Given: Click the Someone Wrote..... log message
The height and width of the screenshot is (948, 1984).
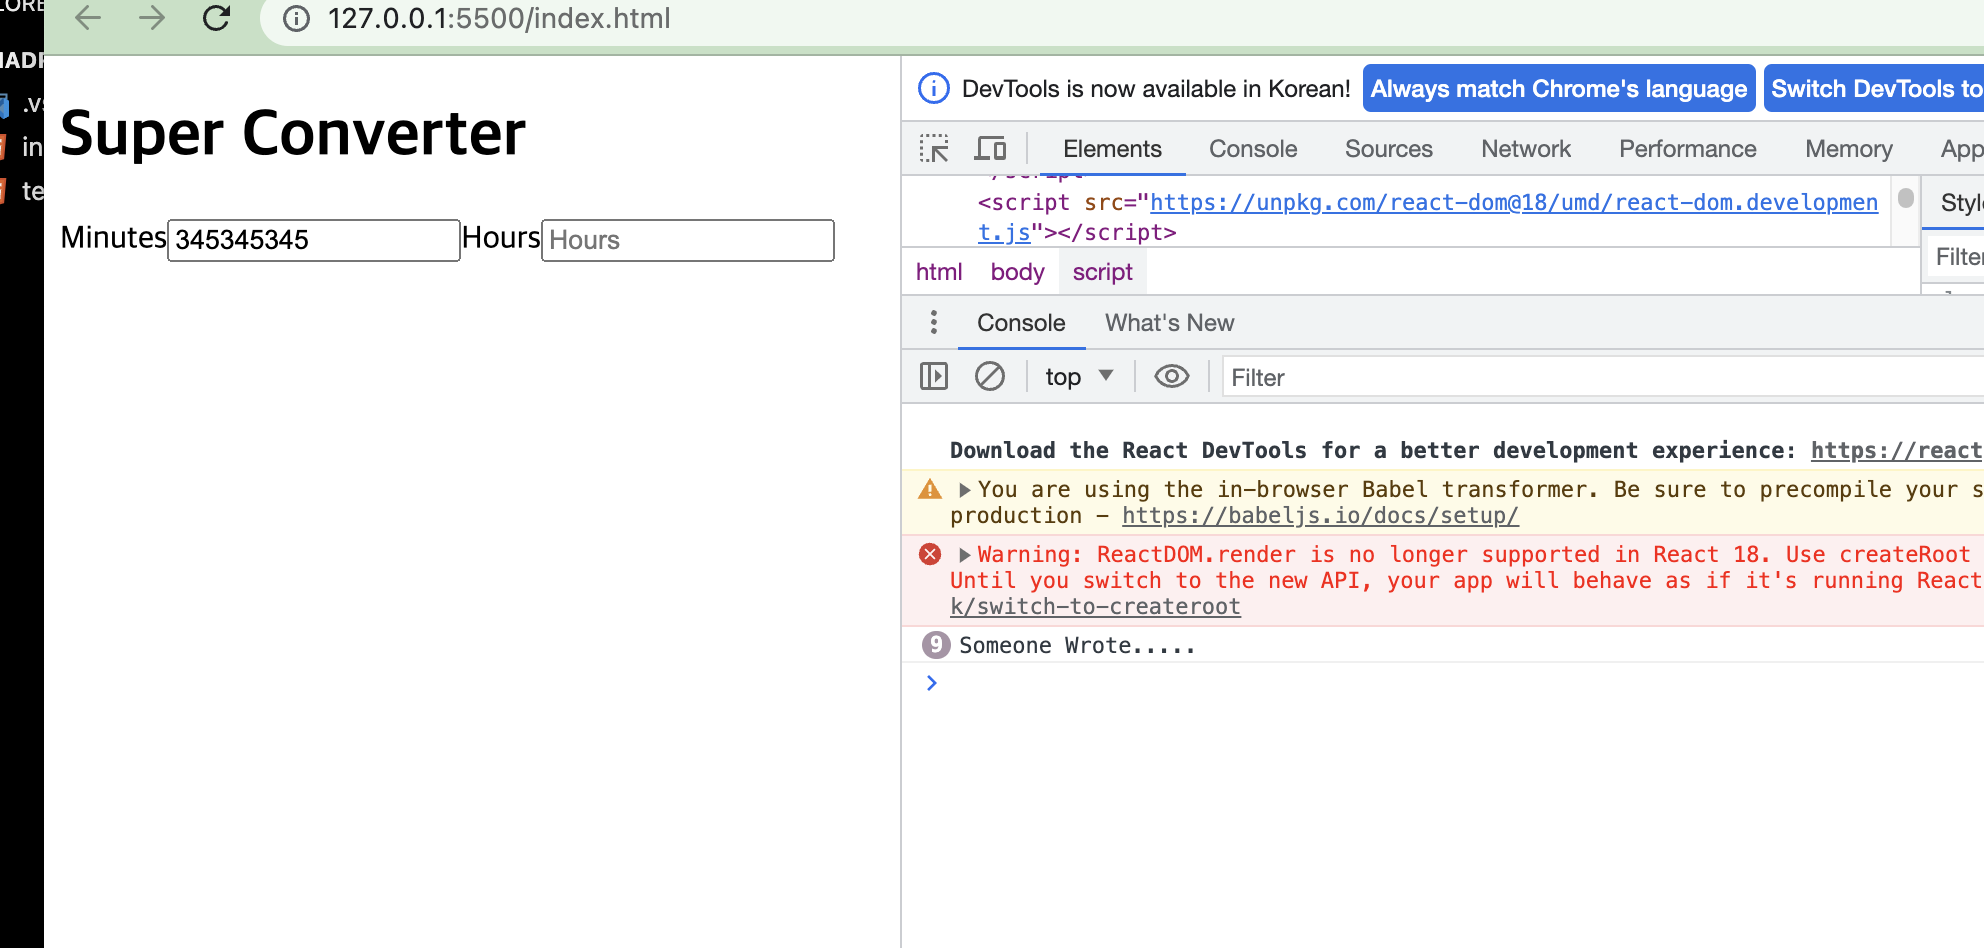Looking at the screenshot, I should coord(1077,646).
